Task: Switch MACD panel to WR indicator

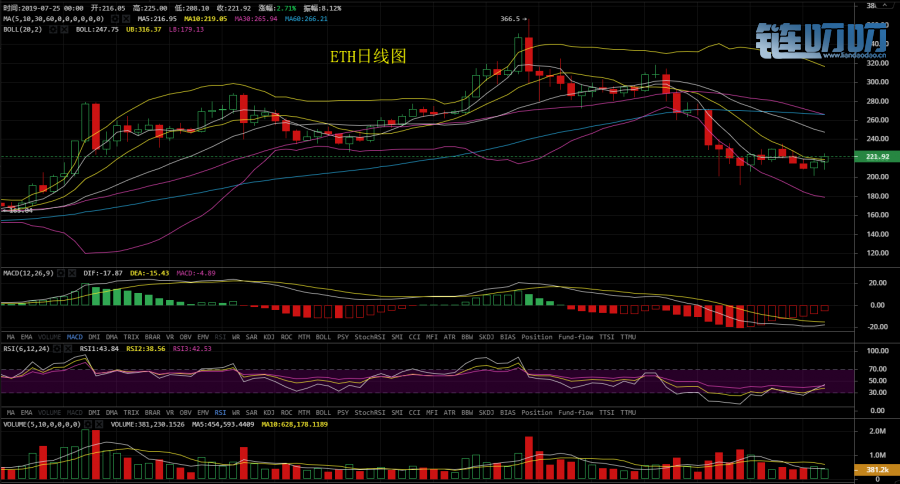Action: coord(236,337)
